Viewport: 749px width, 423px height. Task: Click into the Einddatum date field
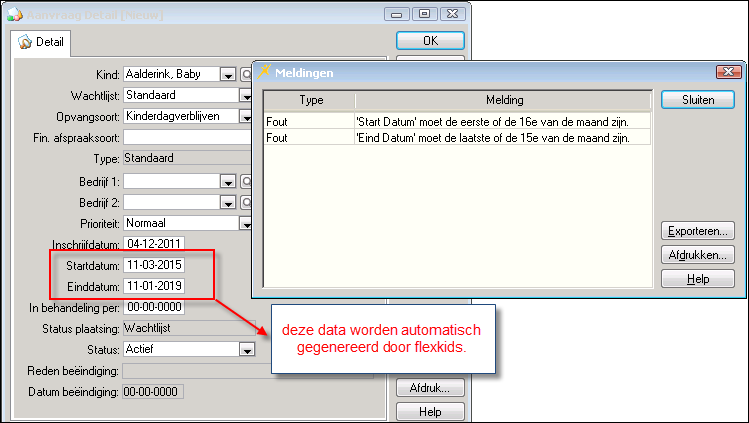(153, 287)
